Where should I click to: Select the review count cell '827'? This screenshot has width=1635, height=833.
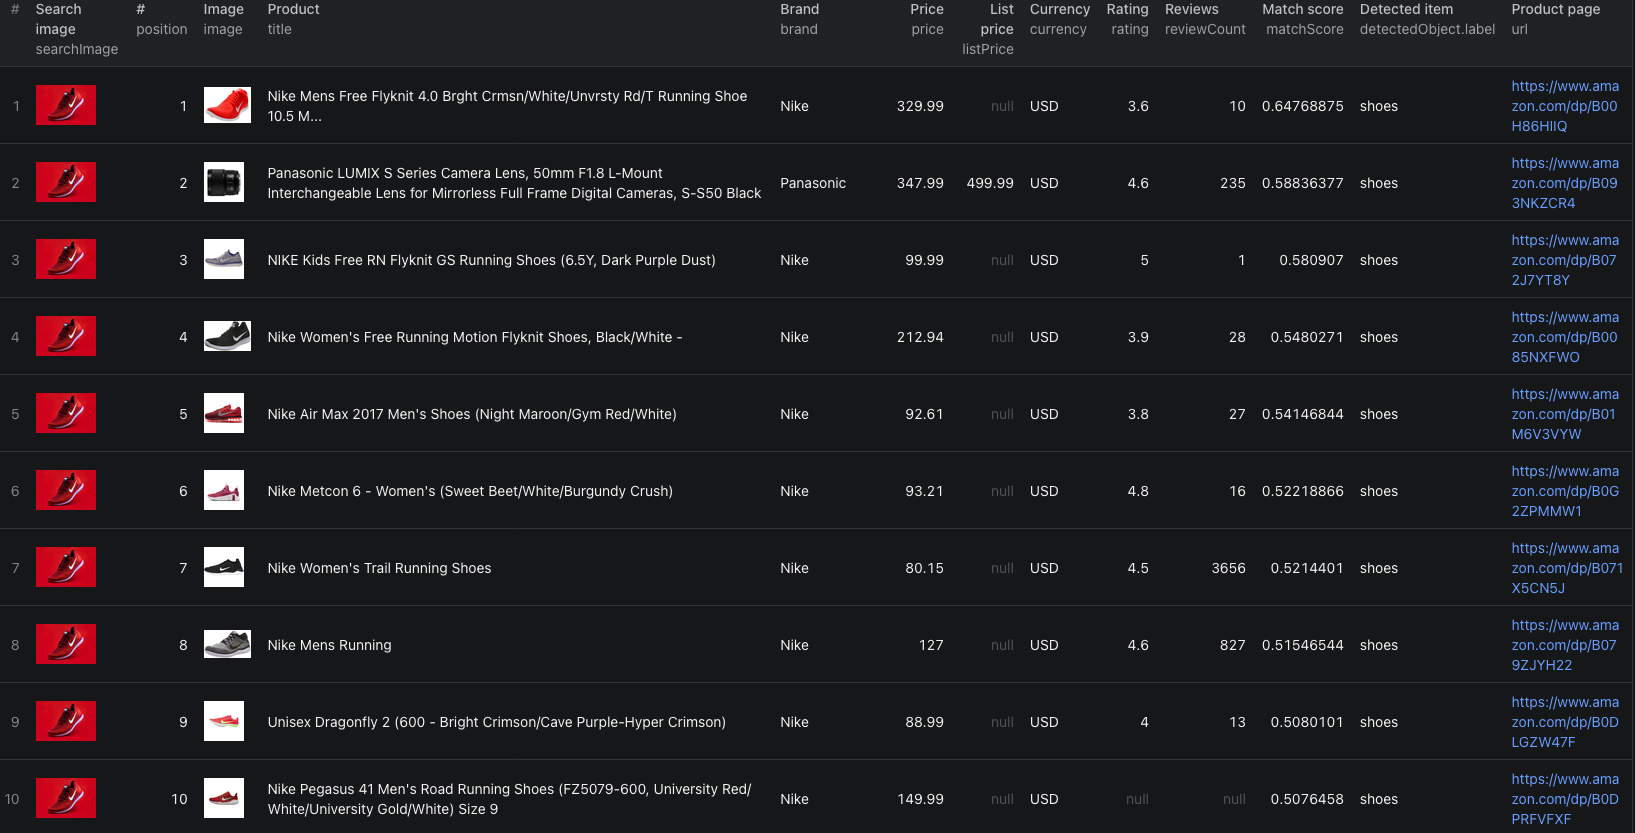point(1232,645)
